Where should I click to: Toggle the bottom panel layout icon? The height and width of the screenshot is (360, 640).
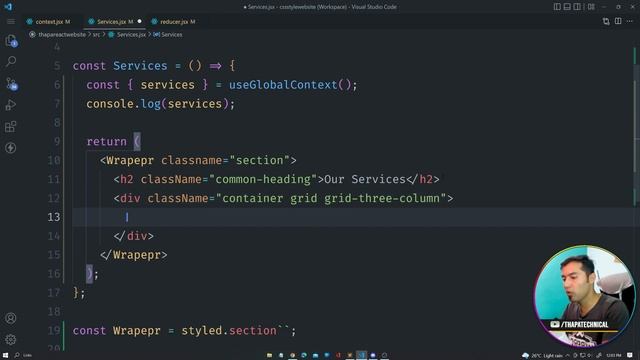(567, 7)
